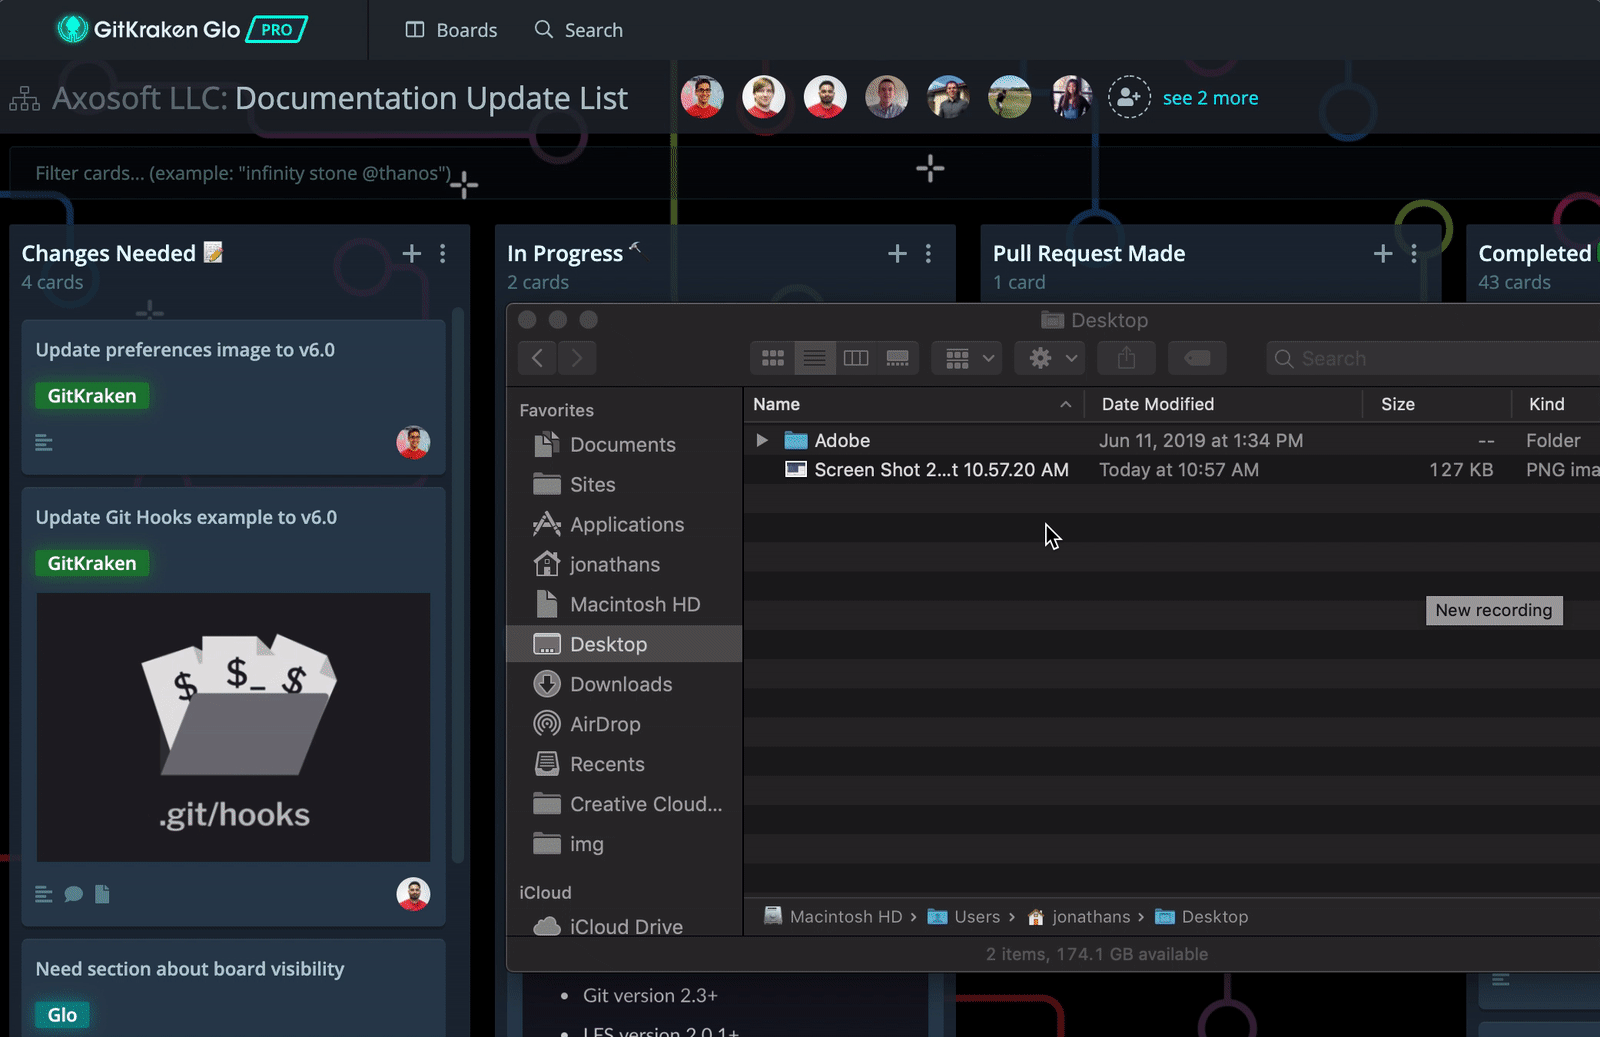Switch Finder to list view
1600x1037 pixels.
(x=815, y=358)
